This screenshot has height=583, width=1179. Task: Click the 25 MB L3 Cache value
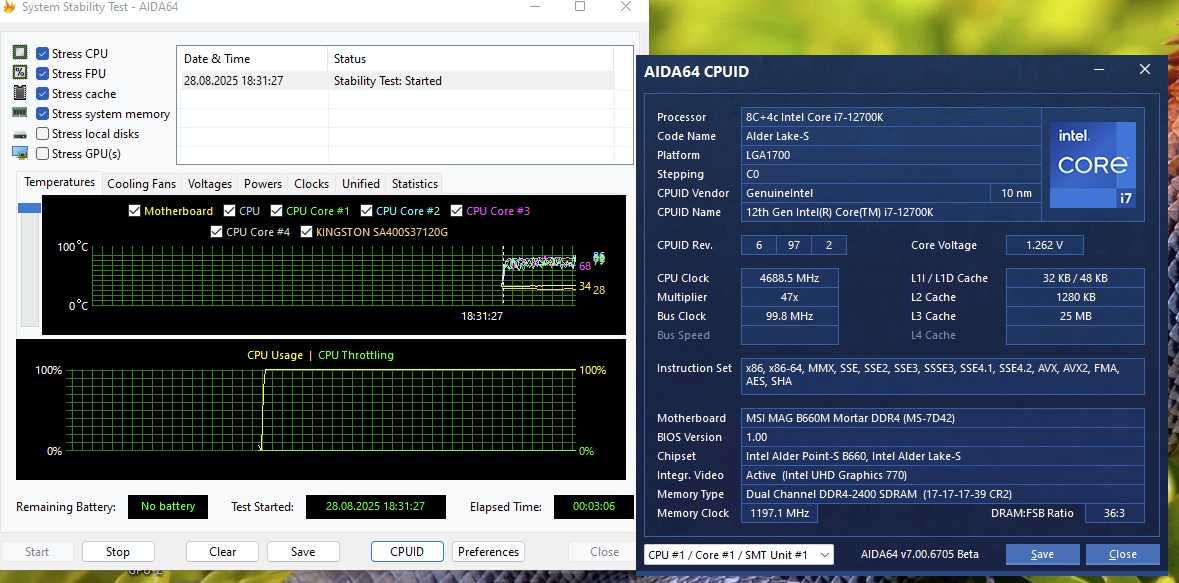point(1075,316)
